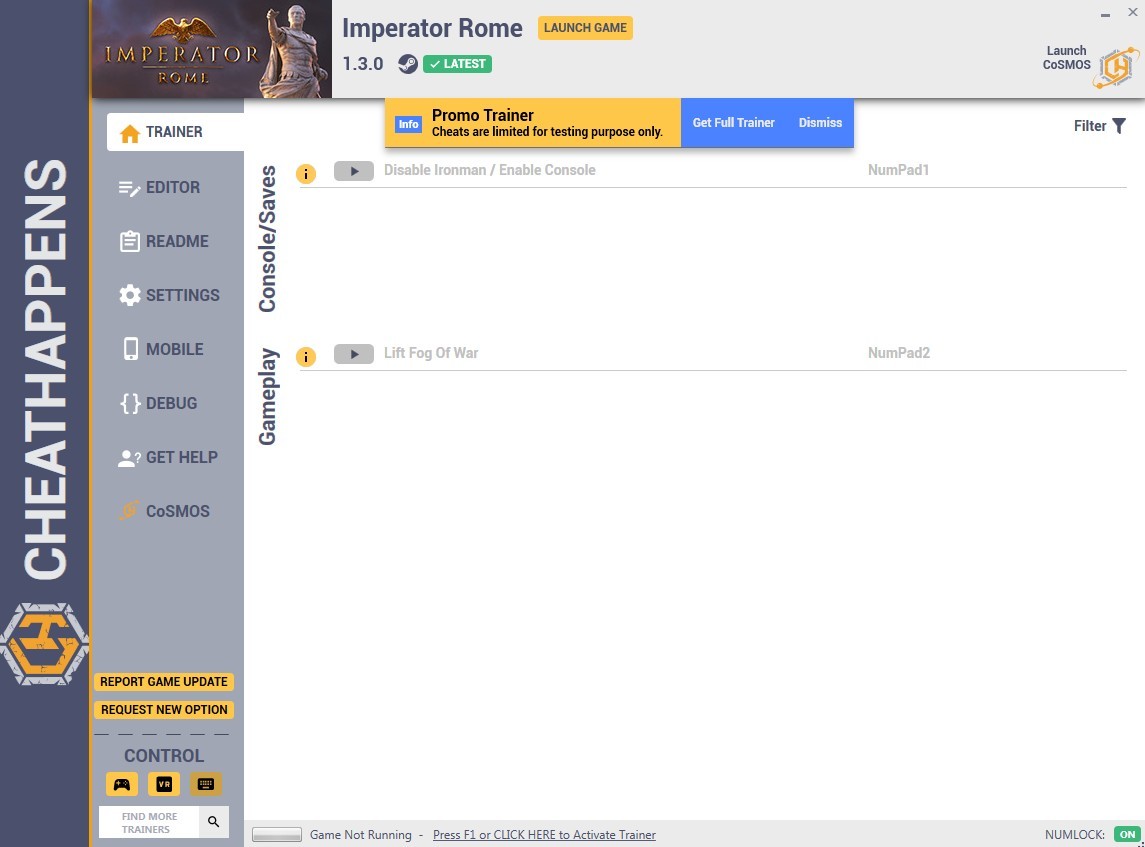This screenshot has height=847, width=1145.
Task: Toggle the NUMLOCK ON indicator
Action: 1127,835
